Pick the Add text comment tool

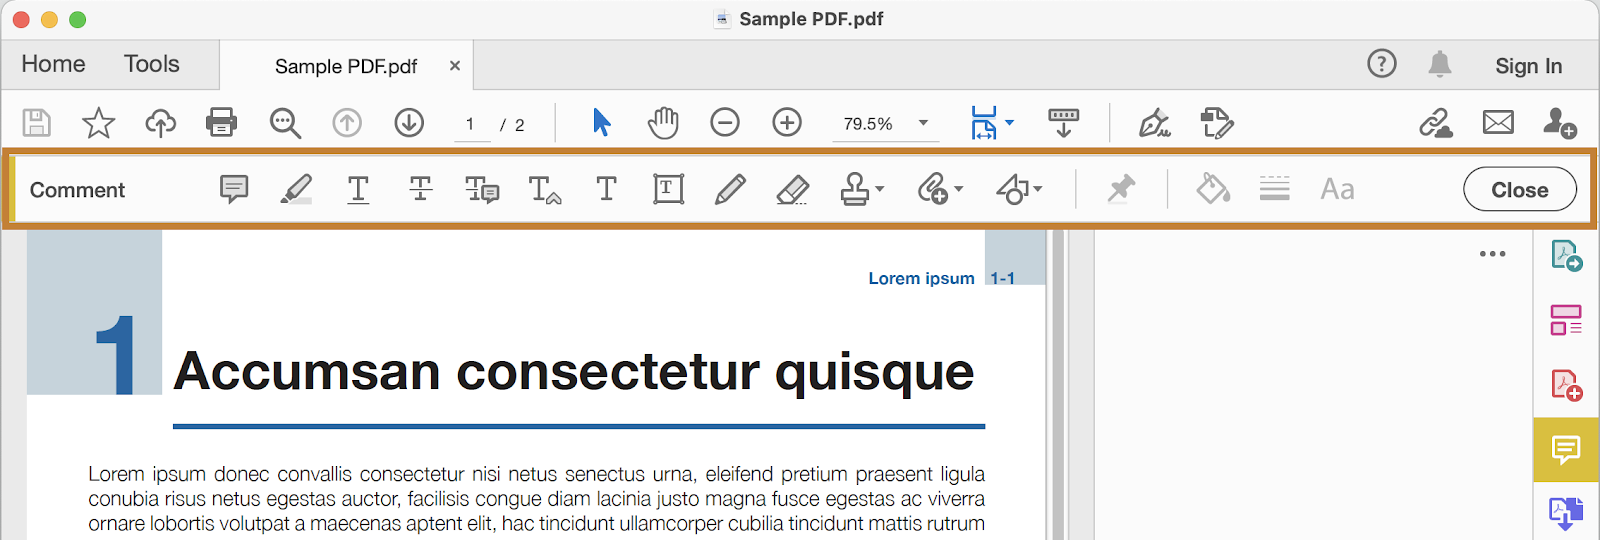[606, 188]
